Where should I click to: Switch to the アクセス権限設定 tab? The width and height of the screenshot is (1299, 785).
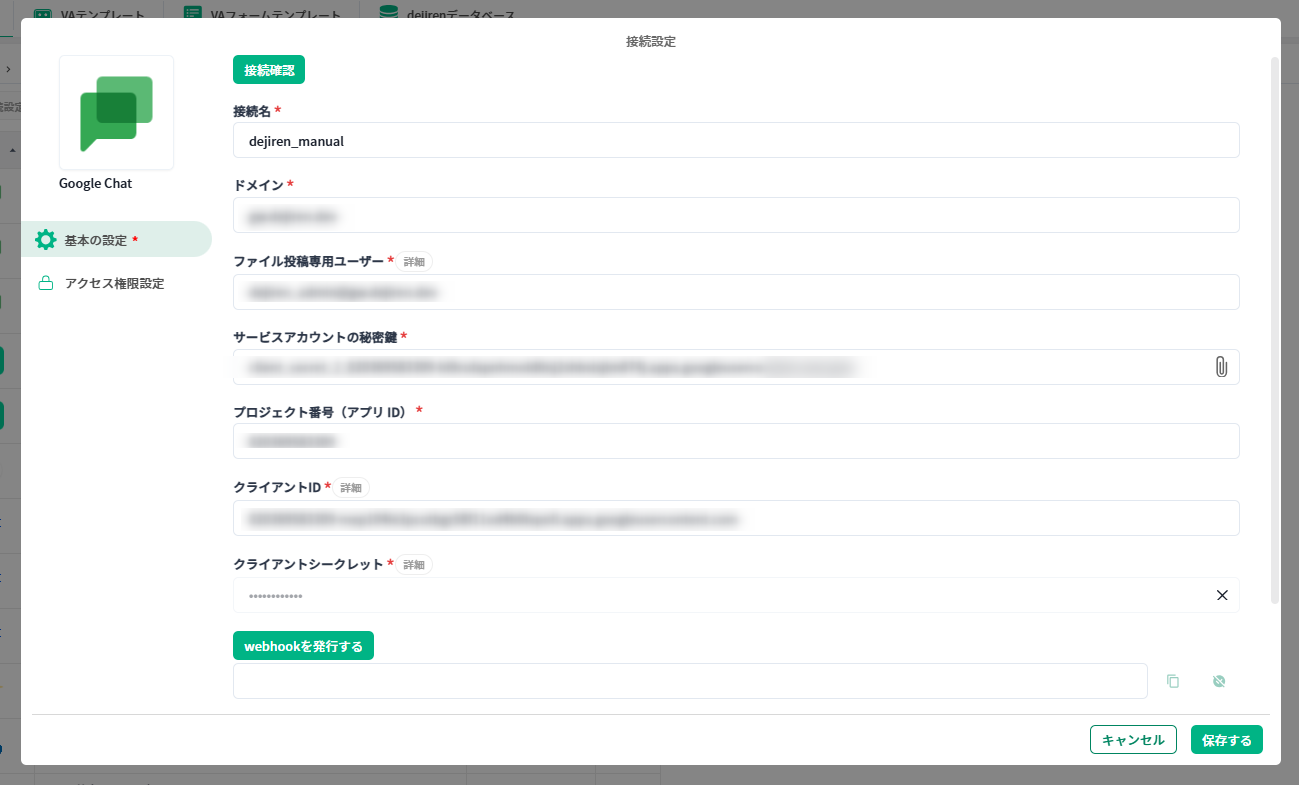(114, 283)
